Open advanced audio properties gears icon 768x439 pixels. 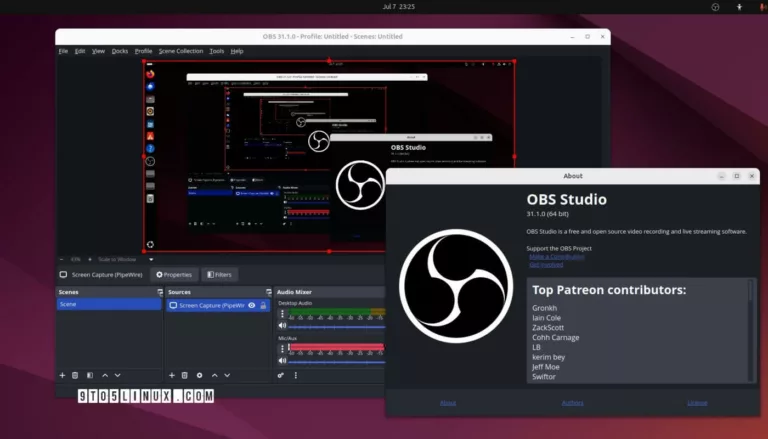pos(281,375)
